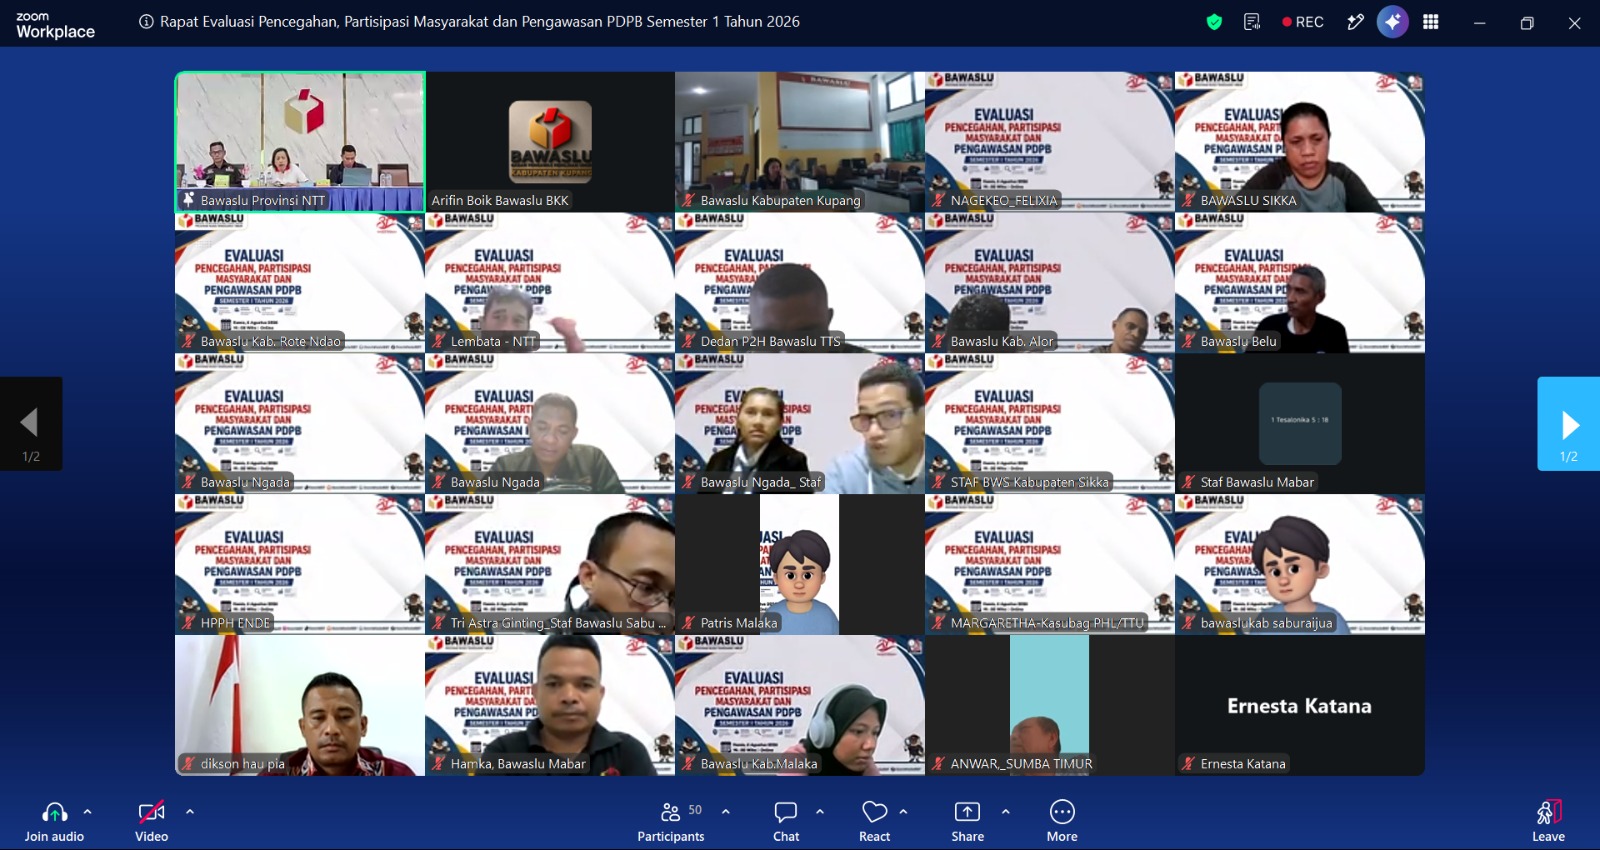Open the Participants panel

point(671,821)
